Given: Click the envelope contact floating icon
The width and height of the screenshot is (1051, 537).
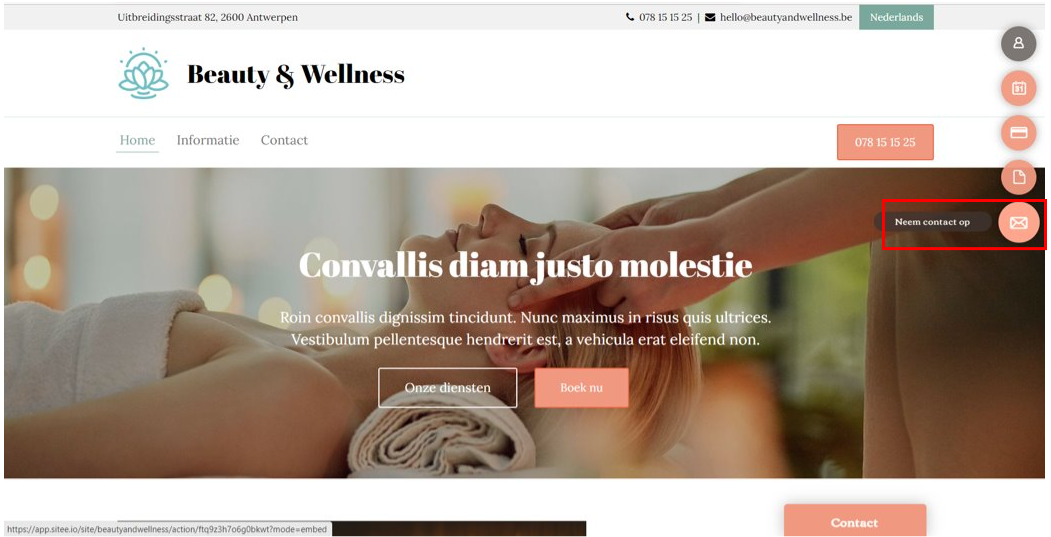Looking at the screenshot, I should pyautogui.click(x=1018, y=223).
